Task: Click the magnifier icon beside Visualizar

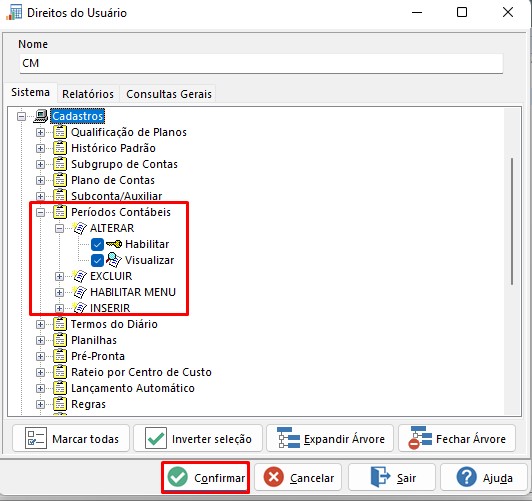Action: (114, 260)
